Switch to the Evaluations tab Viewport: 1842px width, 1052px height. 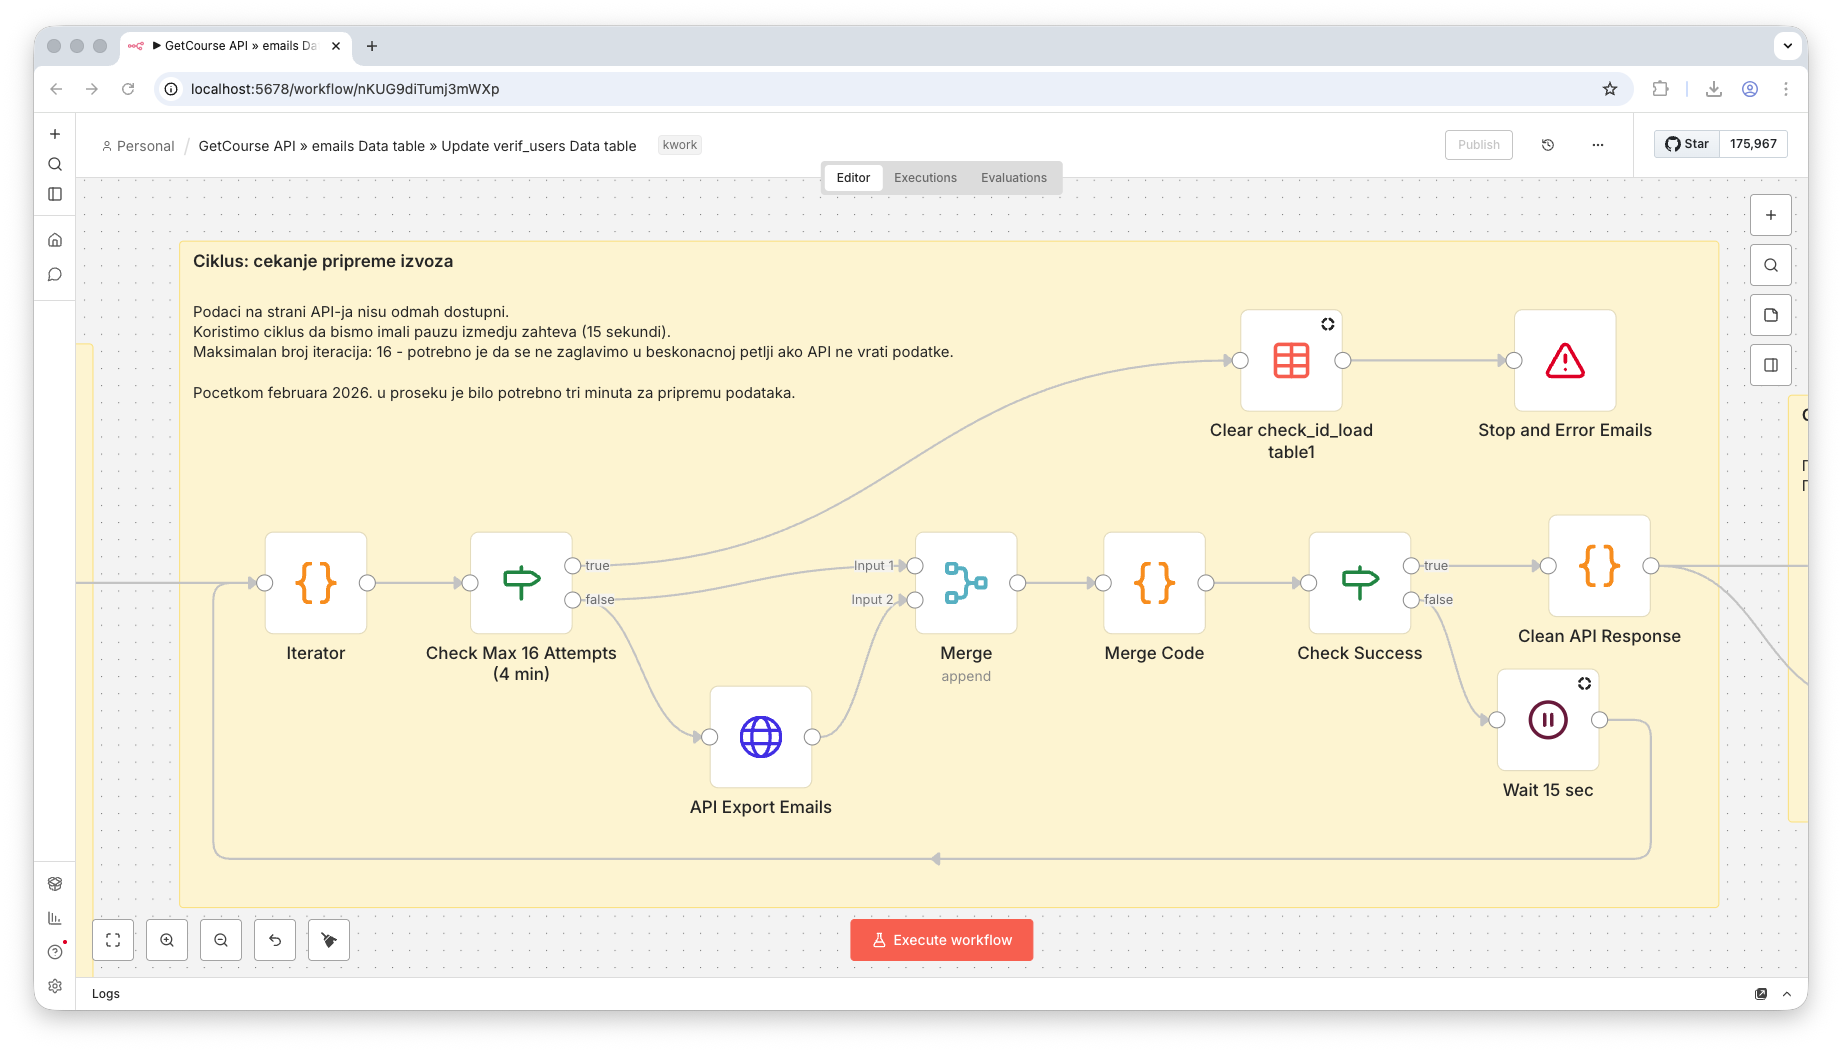pos(1013,178)
